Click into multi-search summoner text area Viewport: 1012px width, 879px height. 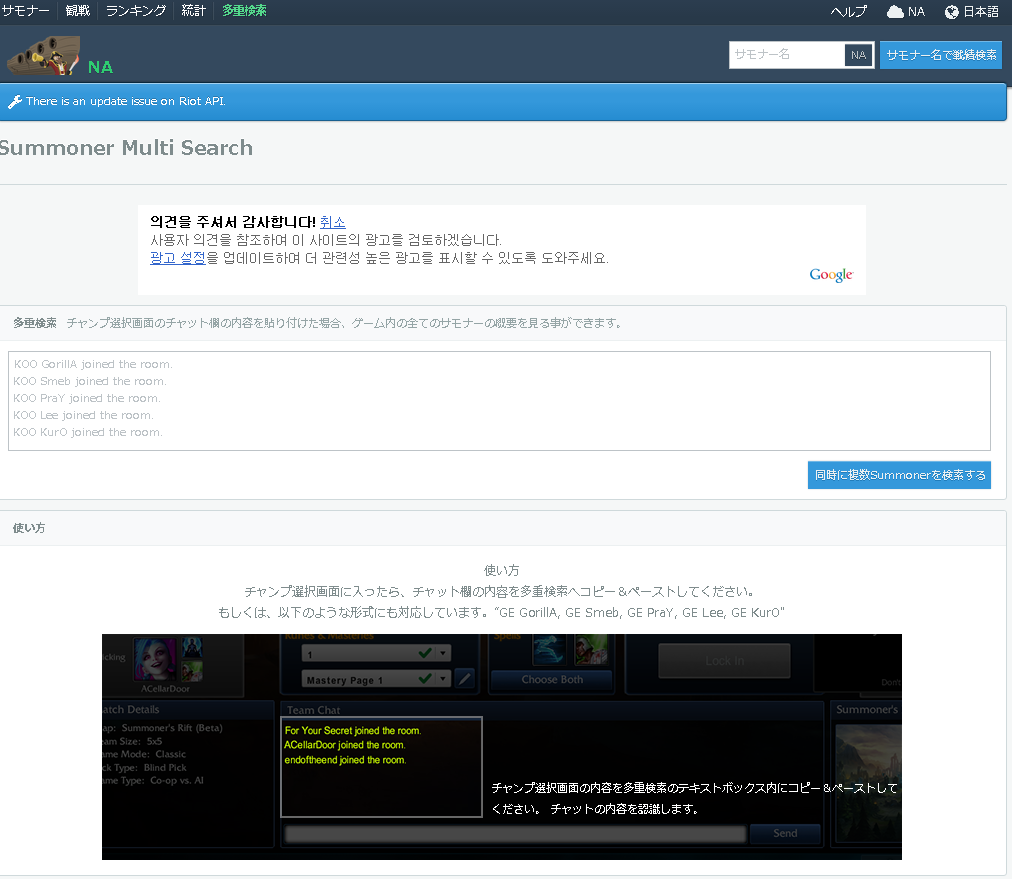coord(499,401)
